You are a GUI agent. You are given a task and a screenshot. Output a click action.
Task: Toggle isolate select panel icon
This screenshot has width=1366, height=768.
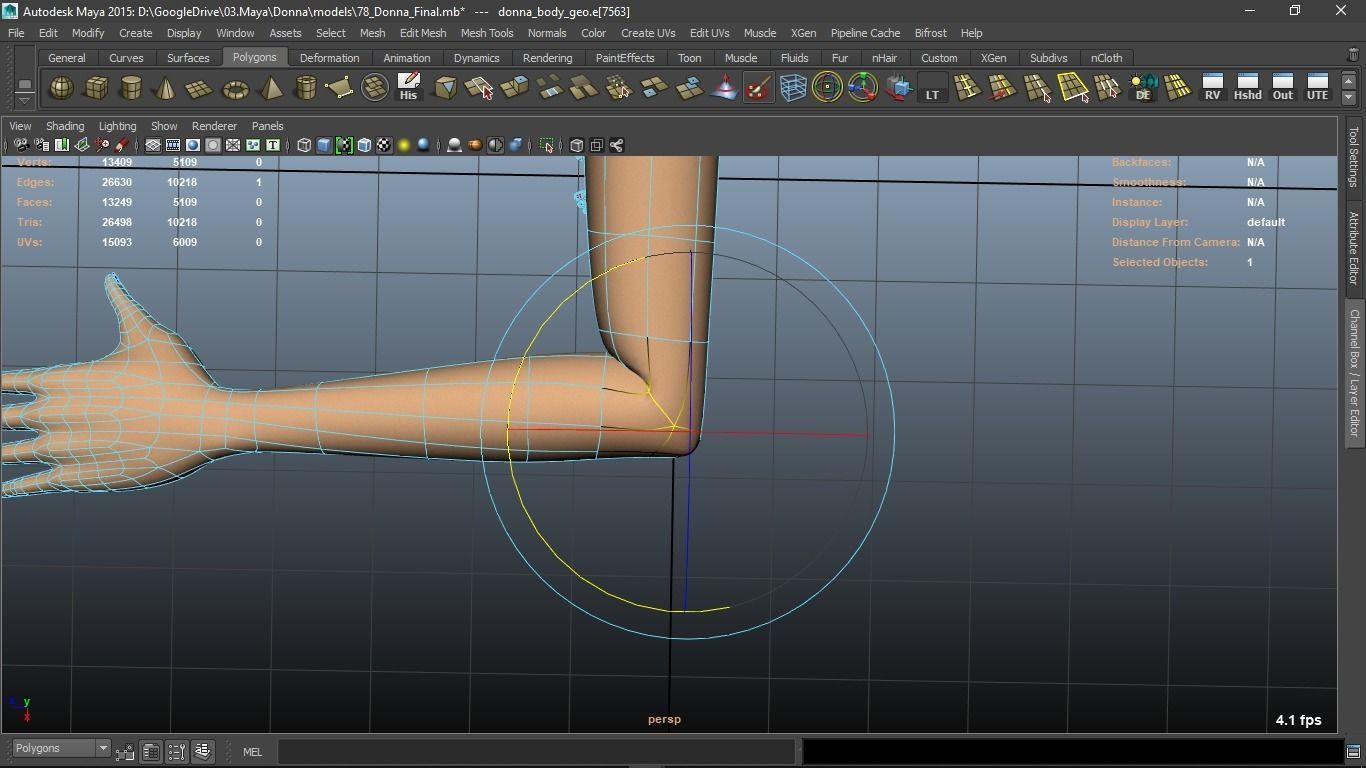(x=546, y=145)
